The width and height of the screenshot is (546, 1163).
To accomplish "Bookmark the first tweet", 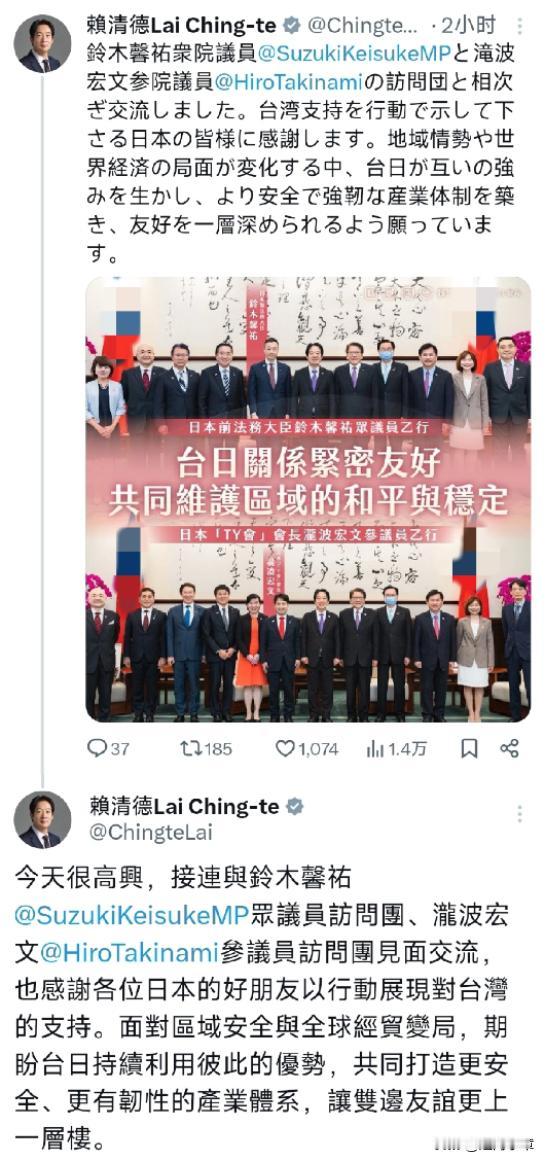I will pos(469,749).
